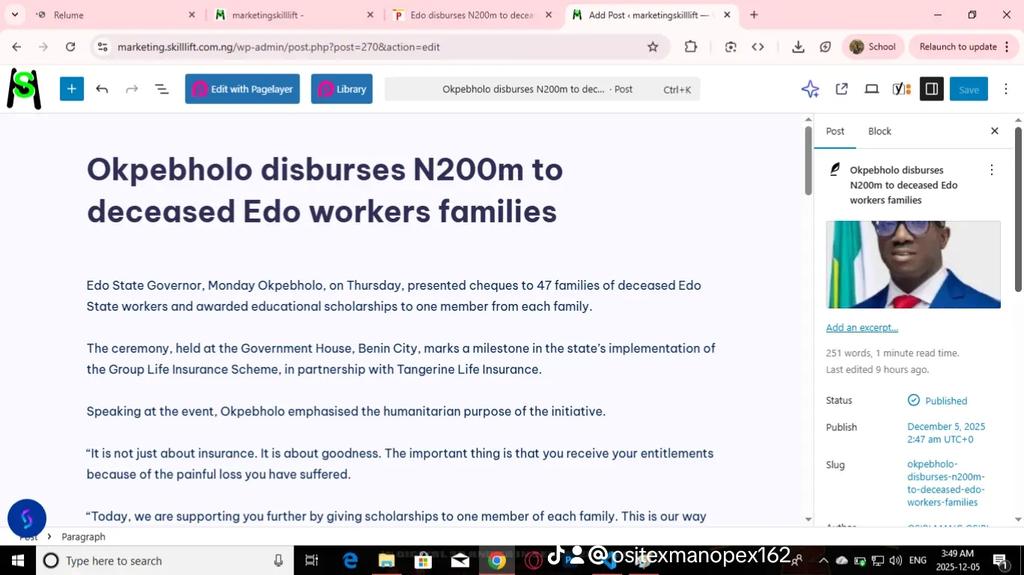Open the Windows Start menu

pyautogui.click(x=18, y=561)
